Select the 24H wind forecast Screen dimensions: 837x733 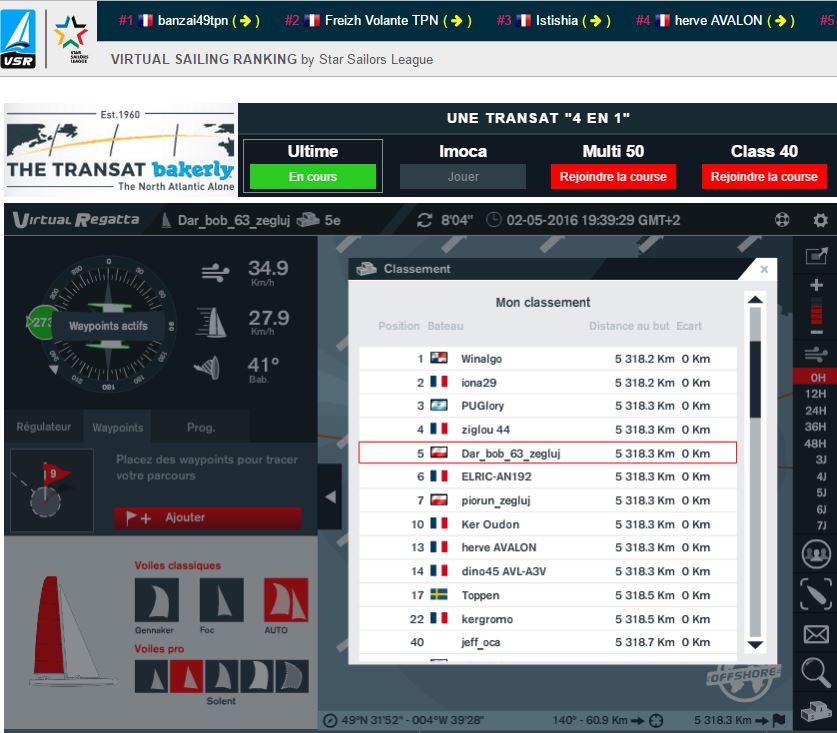click(x=815, y=411)
